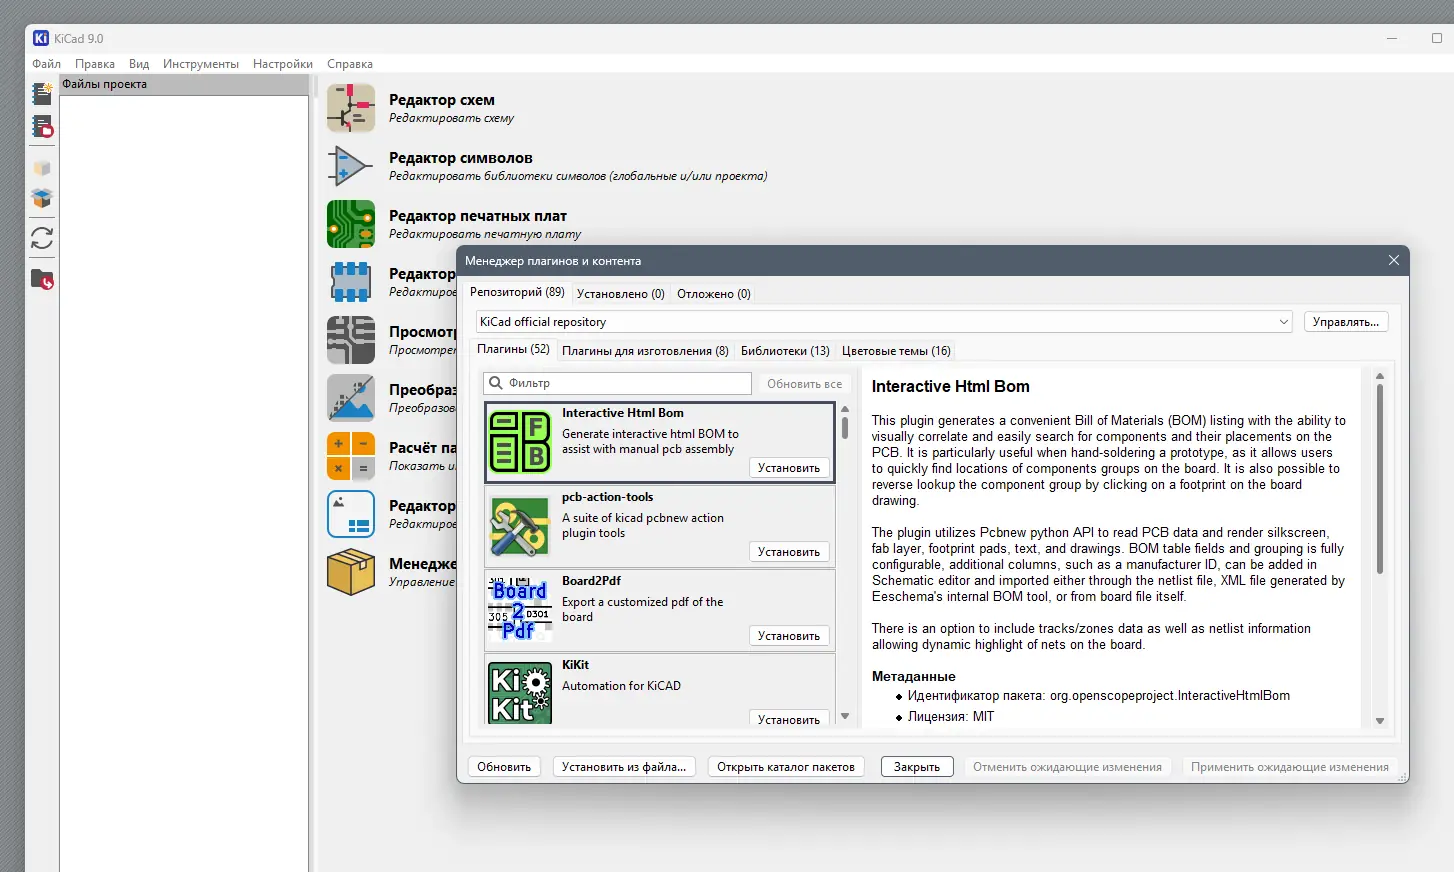1454x872 pixels.
Task: Install the Interactive Html Bom plugin
Action: pos(789,467)
